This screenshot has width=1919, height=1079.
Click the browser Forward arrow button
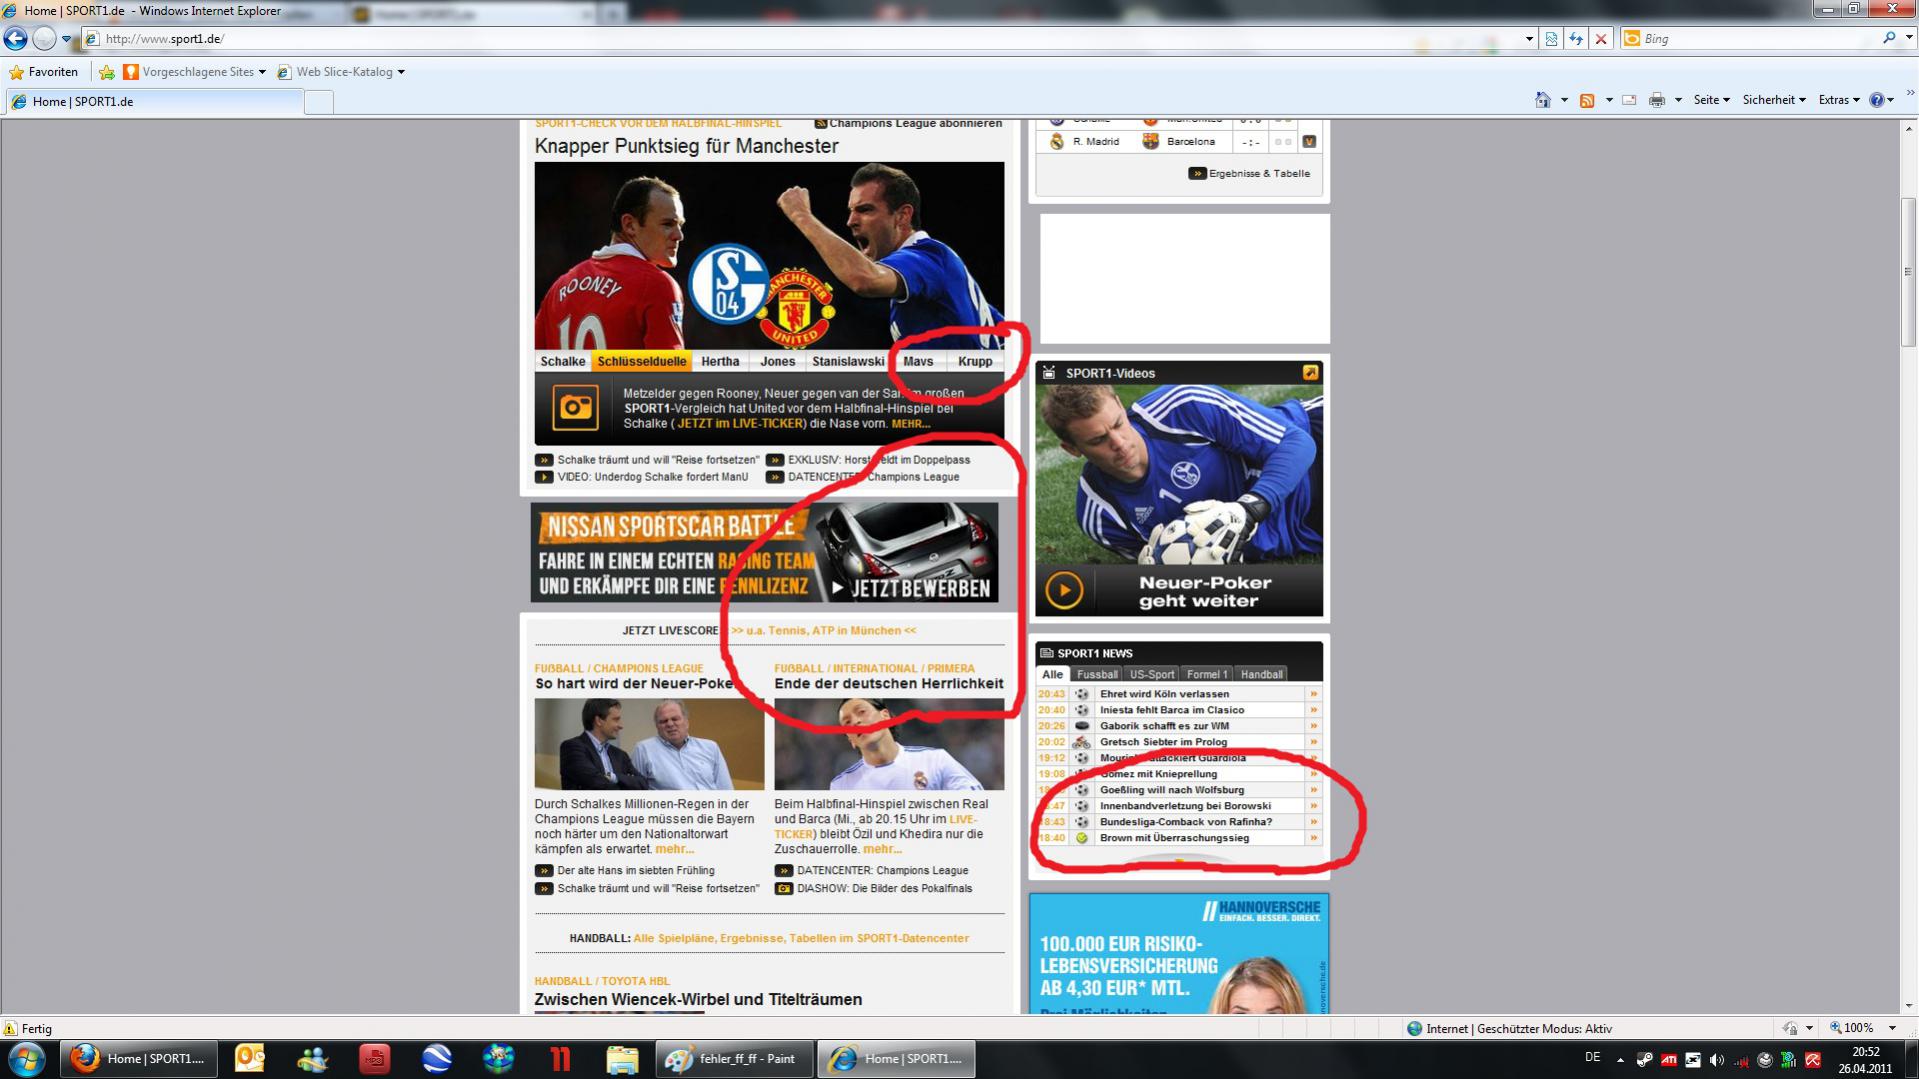[44, 38]
